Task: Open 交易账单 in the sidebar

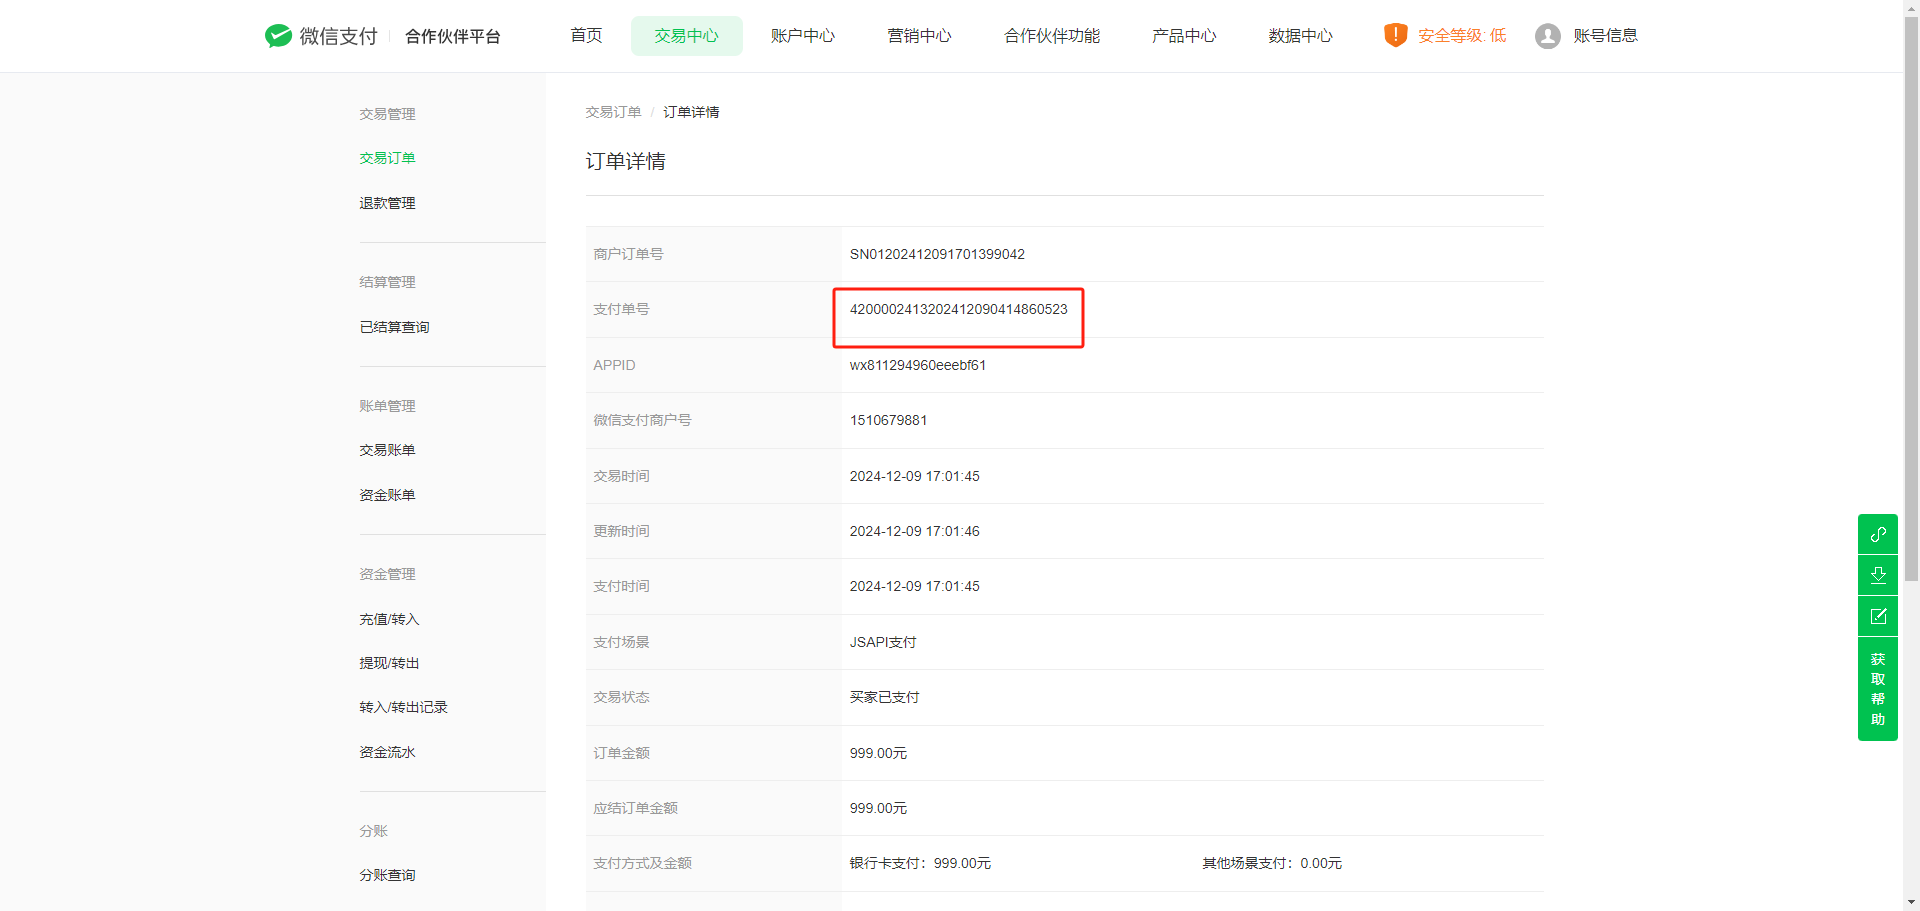Action: 387,450
